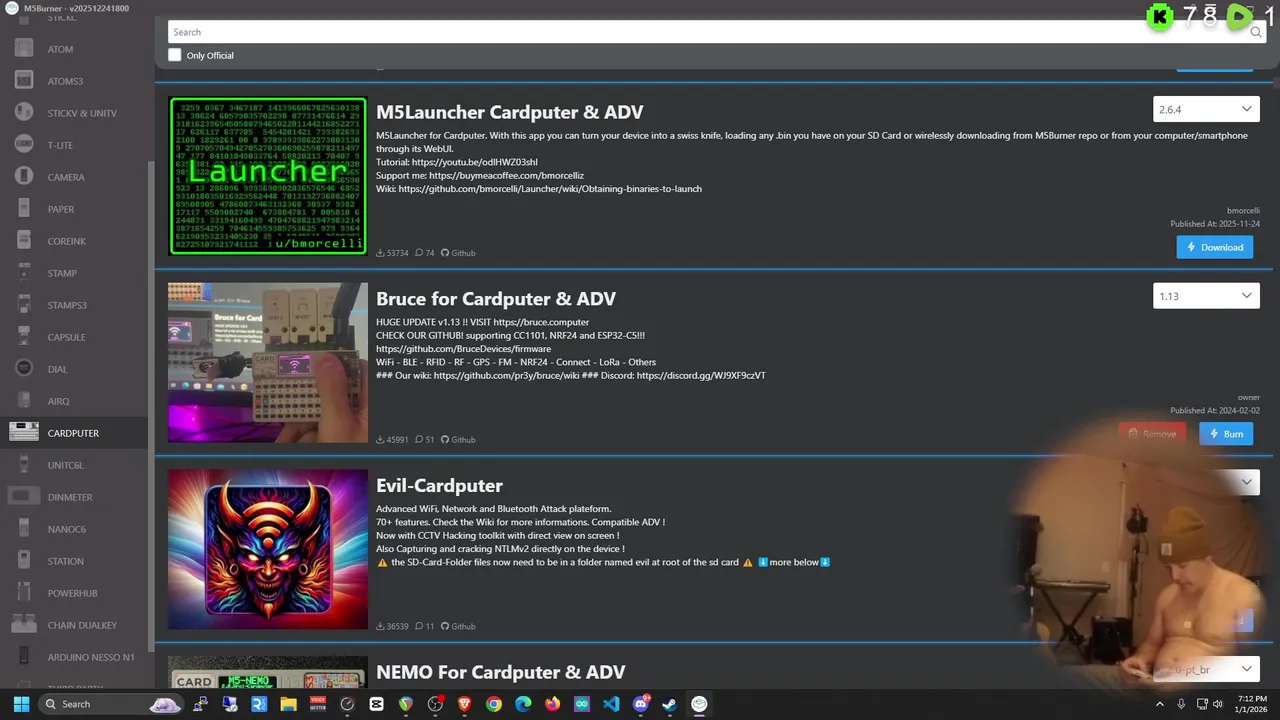This screenshot has height=720, width=1280.
Task: Expand Evil-Cardputer version dropdown arrow
Action: click(x=1247, y=482)
